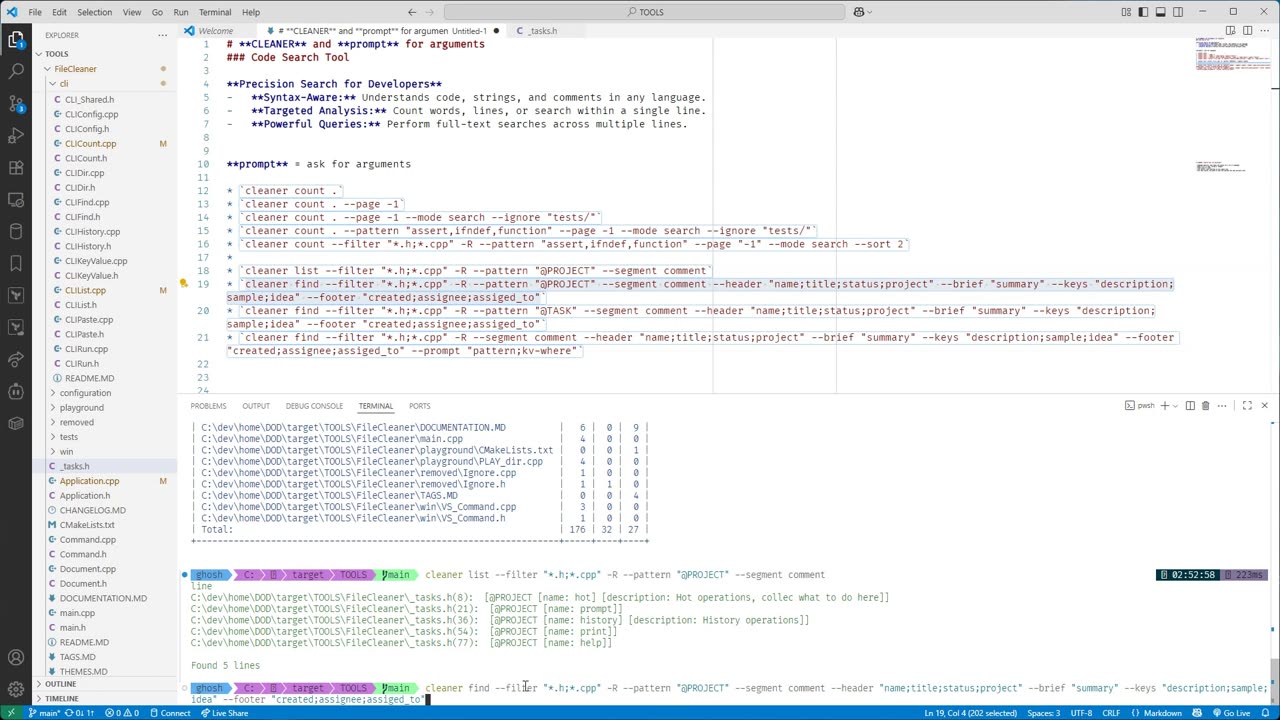
Task: Start Go Live server
Action: (1230, 713)
